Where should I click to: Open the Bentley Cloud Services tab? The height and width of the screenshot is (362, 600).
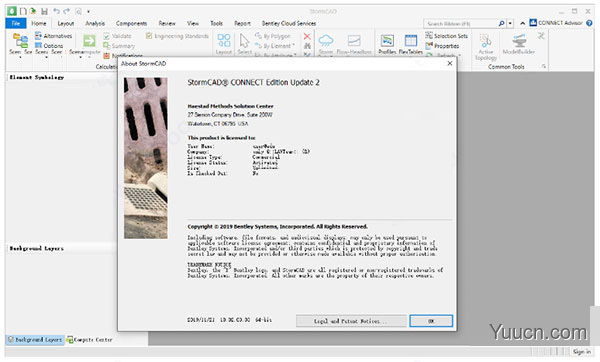point(289,23)
